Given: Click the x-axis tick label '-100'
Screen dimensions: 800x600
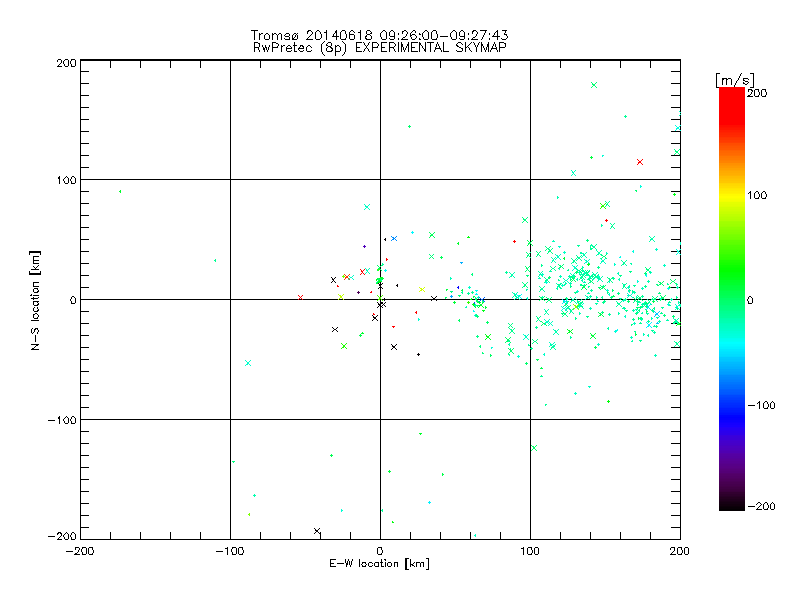Looking at the screenshot, I should tap(230, 551).
